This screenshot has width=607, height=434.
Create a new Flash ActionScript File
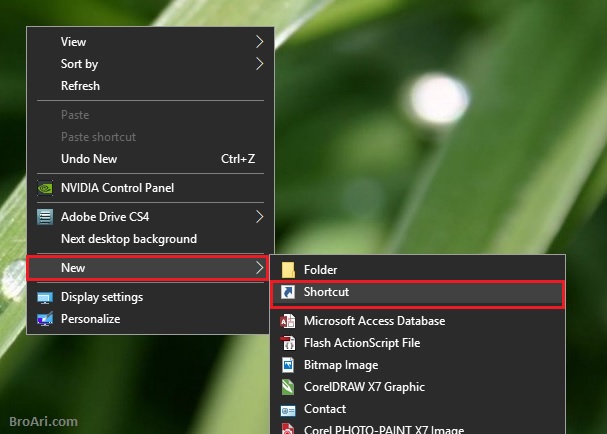click(418, 343)
